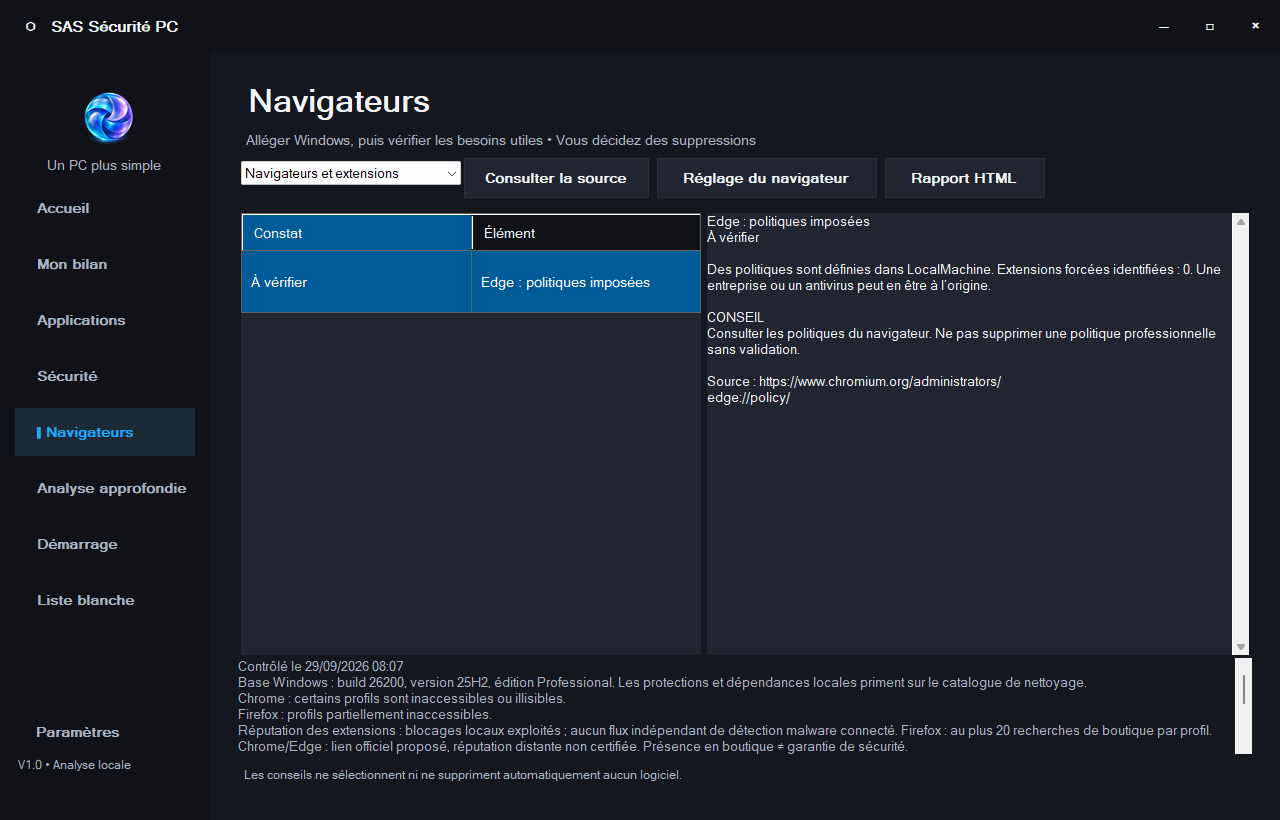Click the Contrôlé le 29/09/2026 08:07 line

pyautogui.click(x=321, y=666)
